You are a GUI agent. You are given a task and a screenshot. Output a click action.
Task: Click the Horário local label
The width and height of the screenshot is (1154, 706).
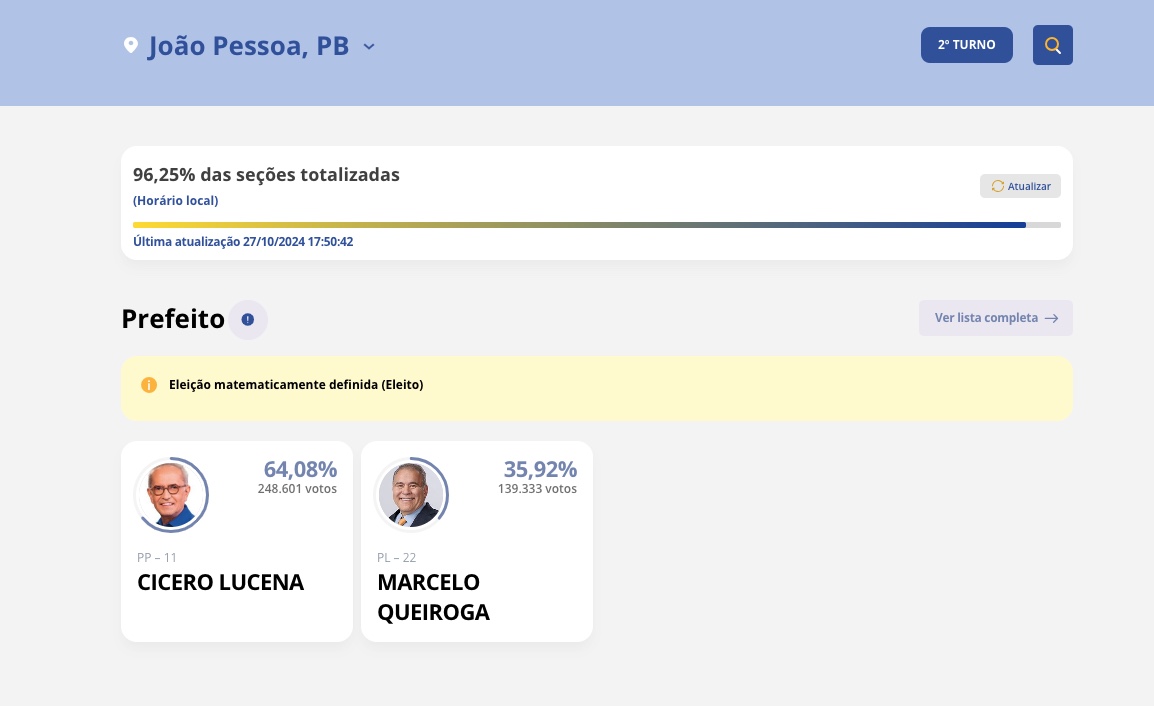(176, 201)
